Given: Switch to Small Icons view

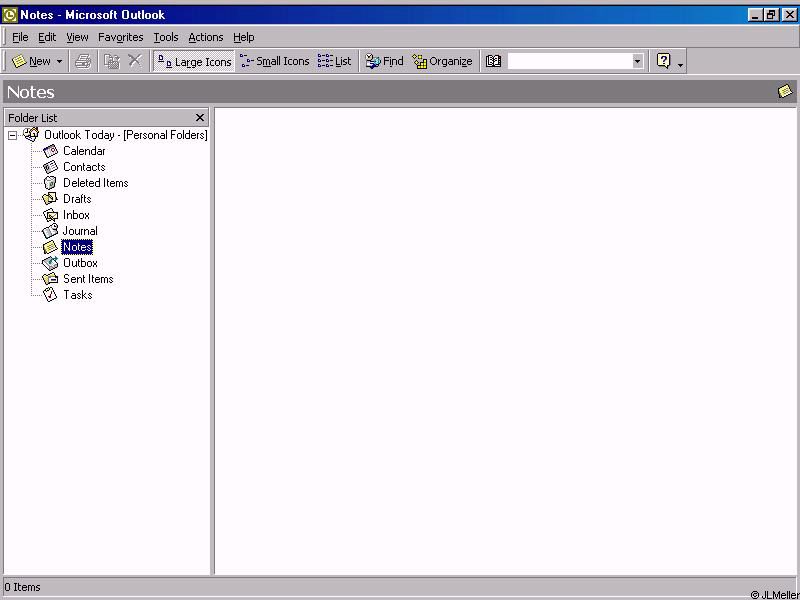Looking at the screenshot, I should [x=275, y=61].
